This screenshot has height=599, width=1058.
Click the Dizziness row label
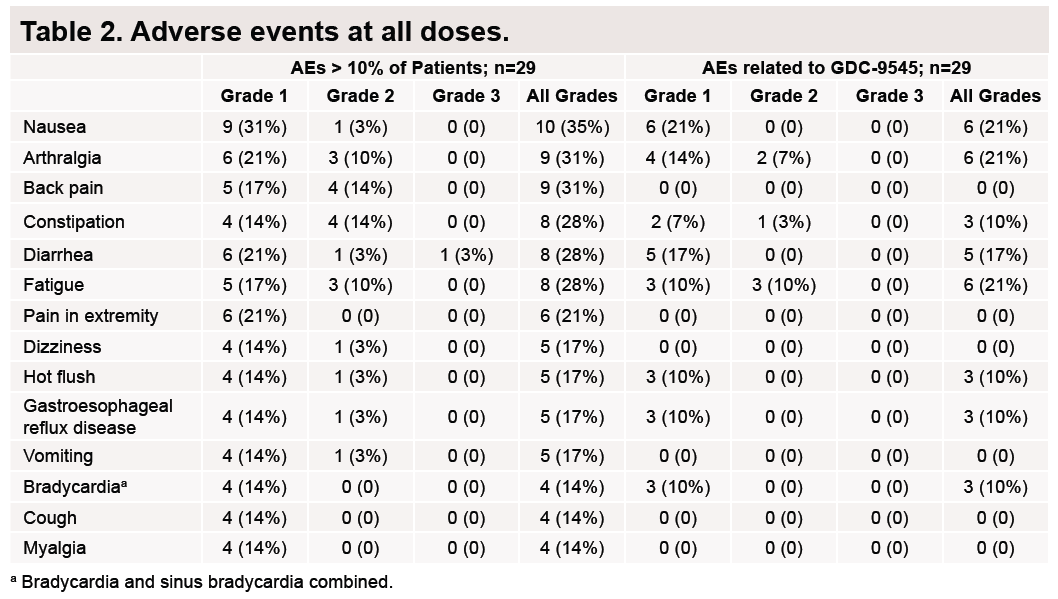coord(62,347)
